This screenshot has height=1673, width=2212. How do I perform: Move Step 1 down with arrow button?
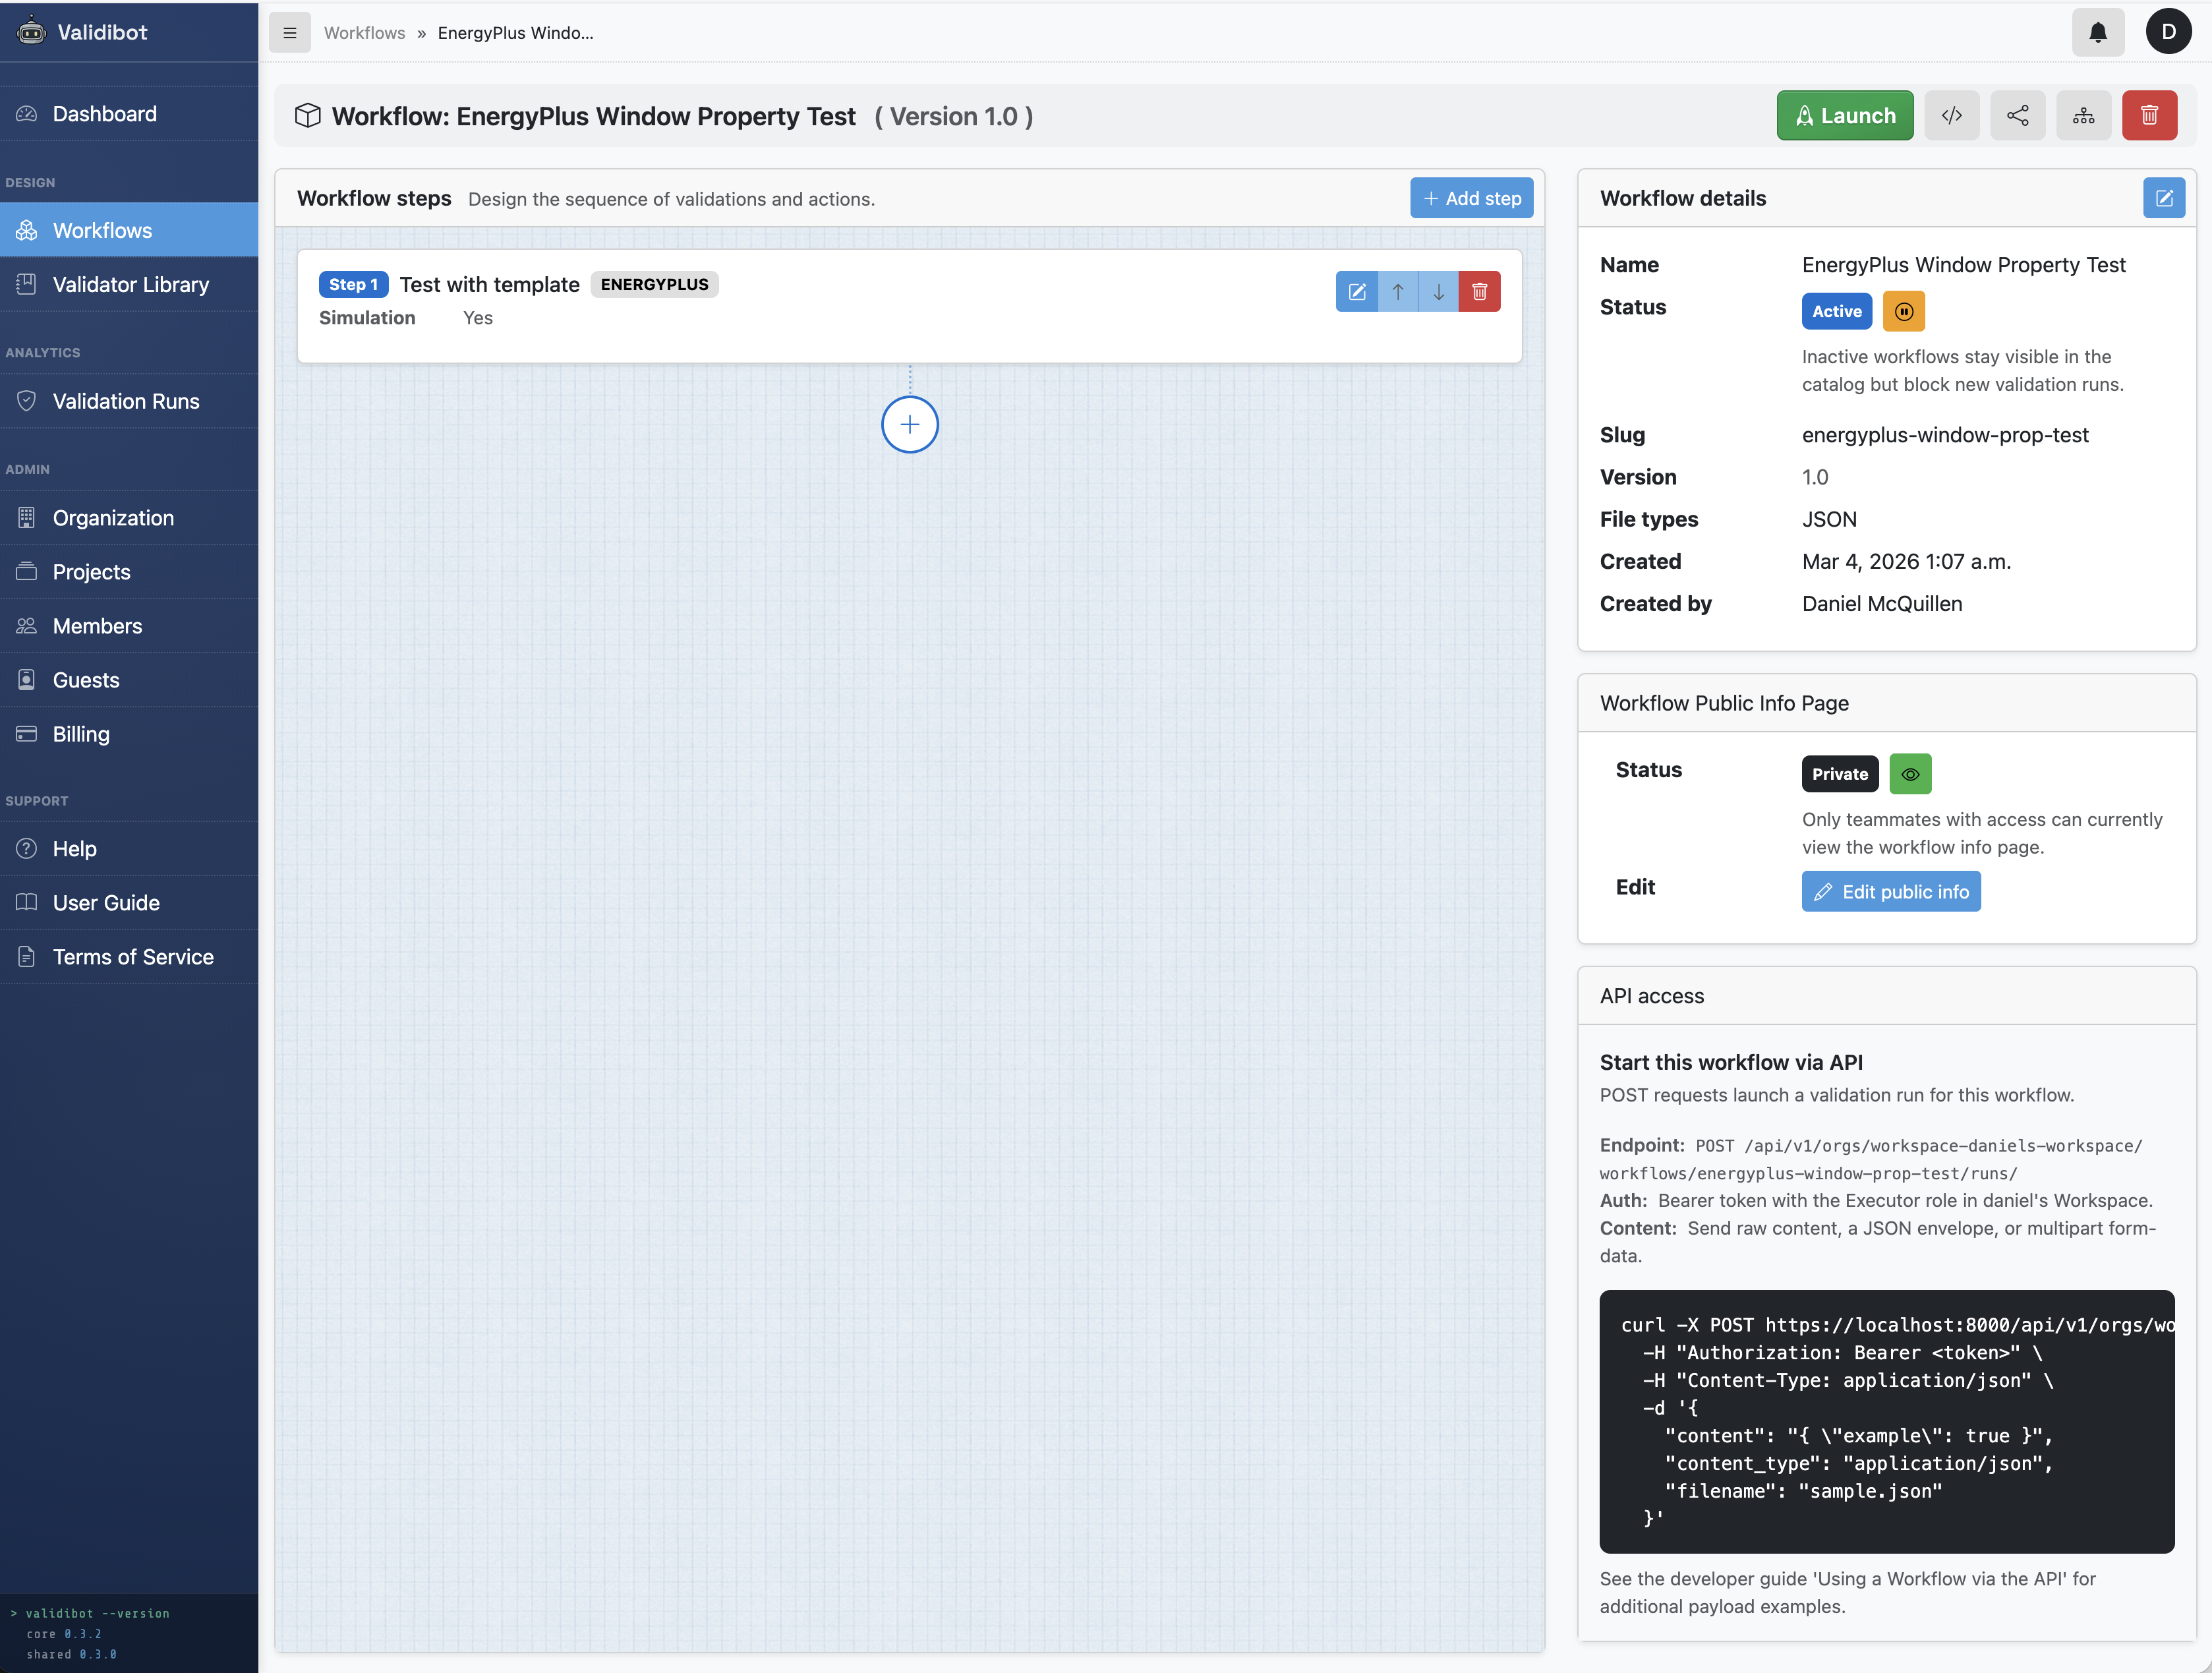click(1438, 291)
